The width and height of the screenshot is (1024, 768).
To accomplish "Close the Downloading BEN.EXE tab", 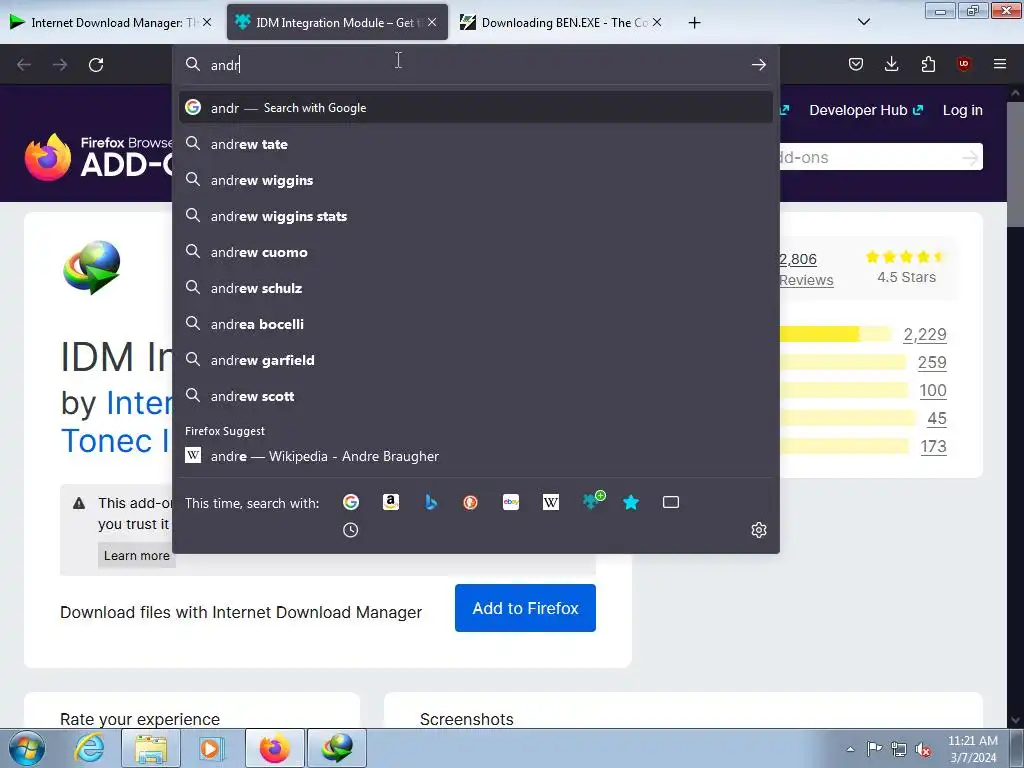I will coord(657,22).
